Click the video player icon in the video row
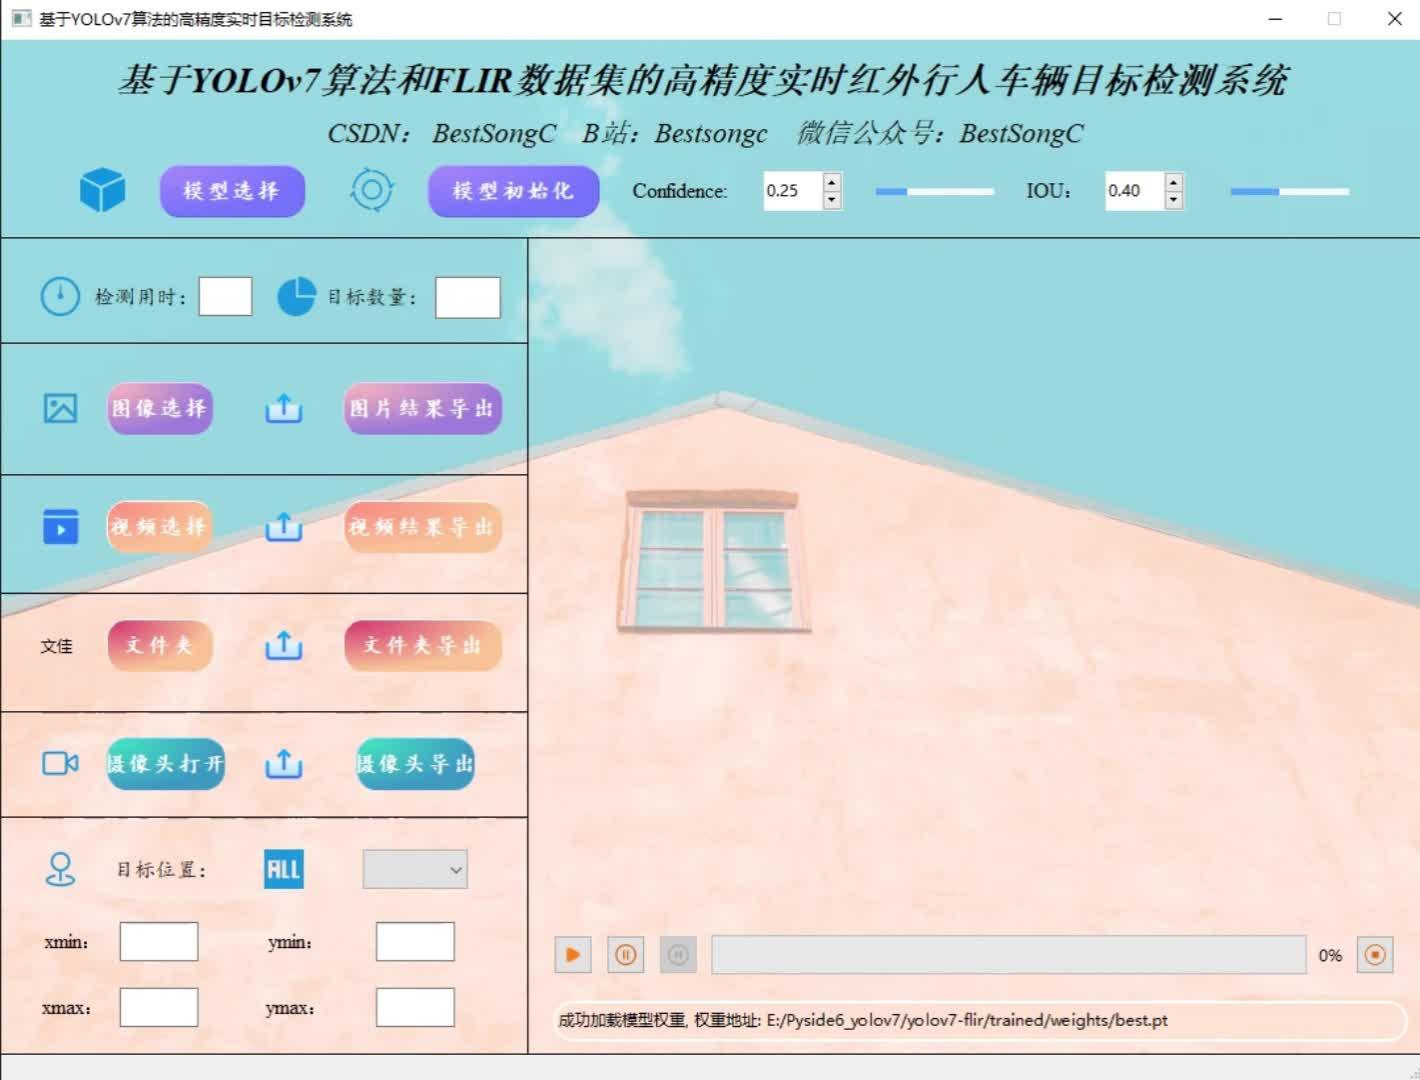1420x1080 pixels. tap(59, 527)
